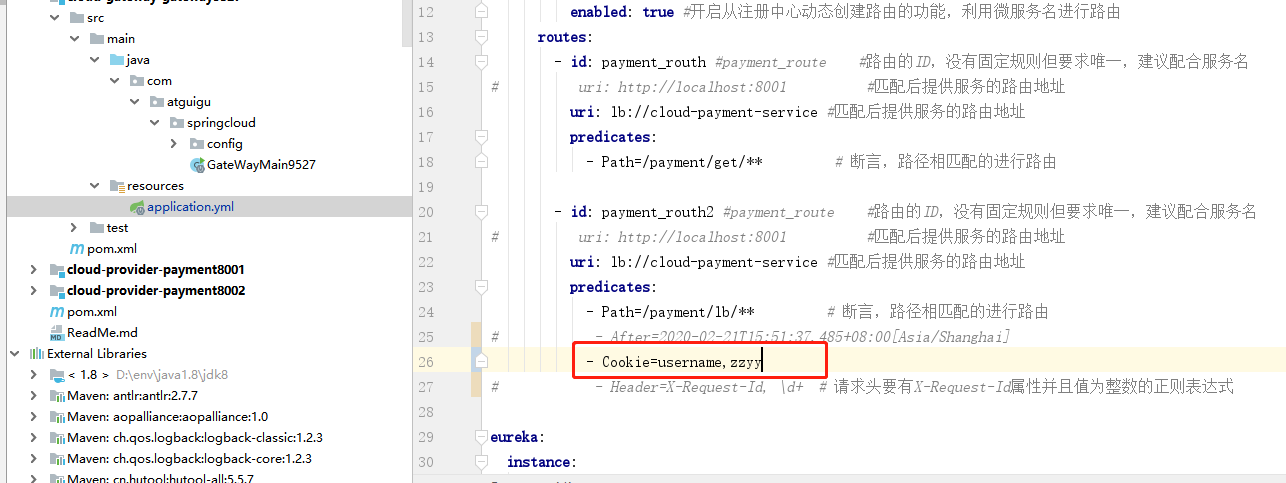This screenshot has width=1286, height=483.
Task: Click 'Maven: aopalliance:aopalliance:1.0' label
Action: 167,417
